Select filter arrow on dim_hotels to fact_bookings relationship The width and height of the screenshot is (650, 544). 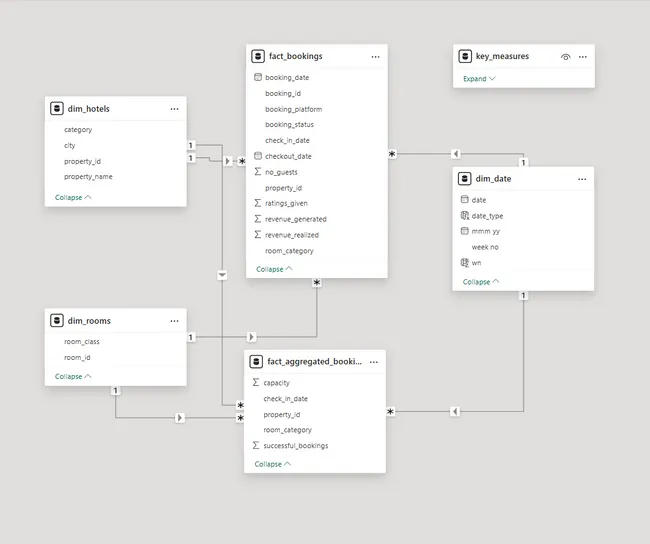227,161
